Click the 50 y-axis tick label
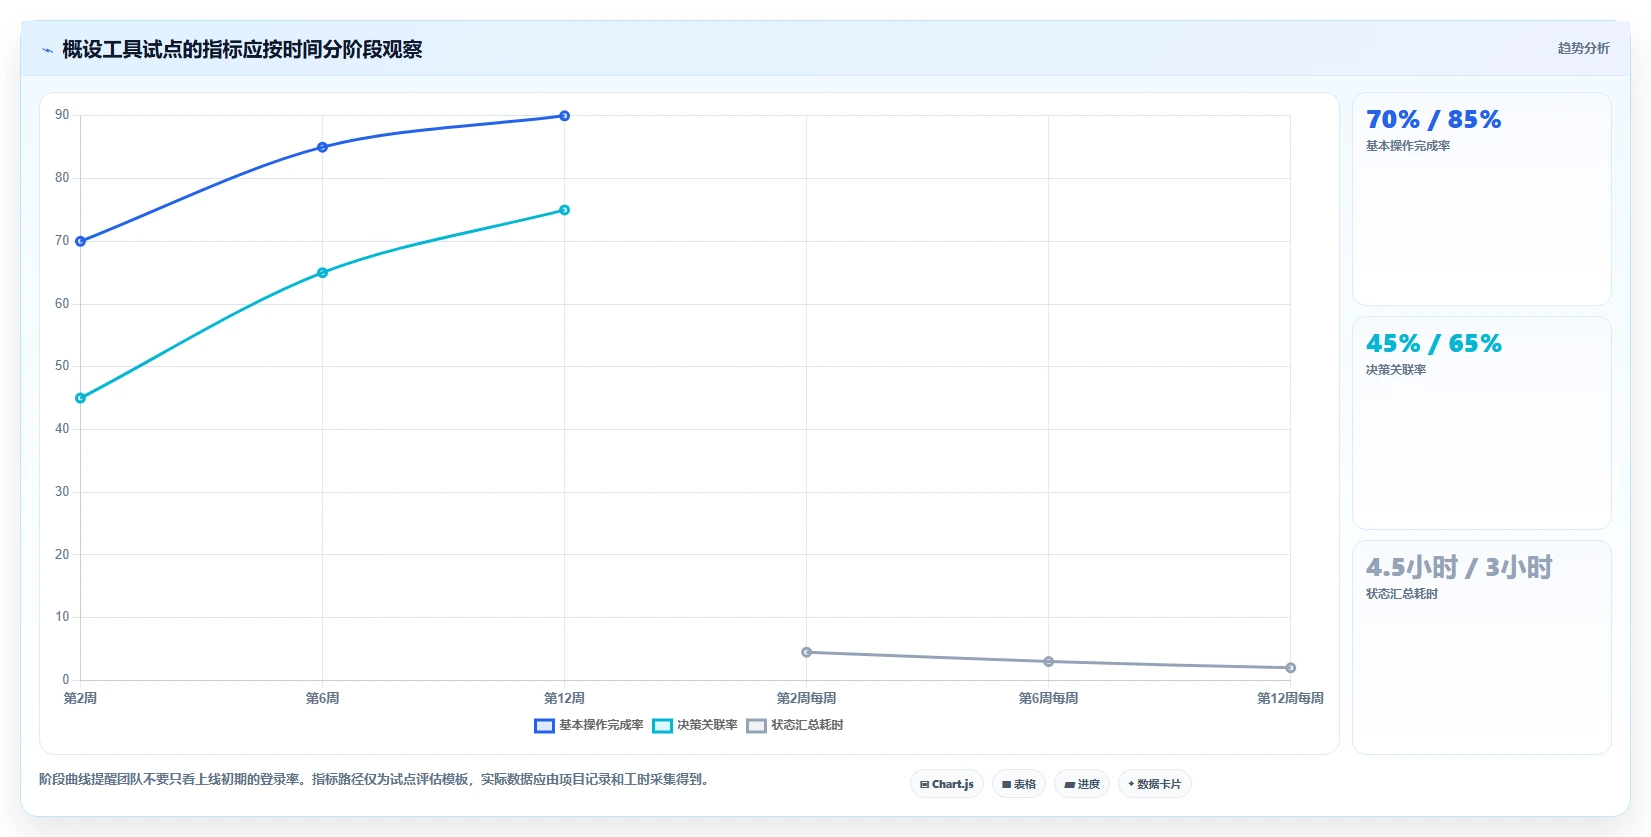This screenshot has height=837, width=1651. pyautogui.click(x=62, y=366)
